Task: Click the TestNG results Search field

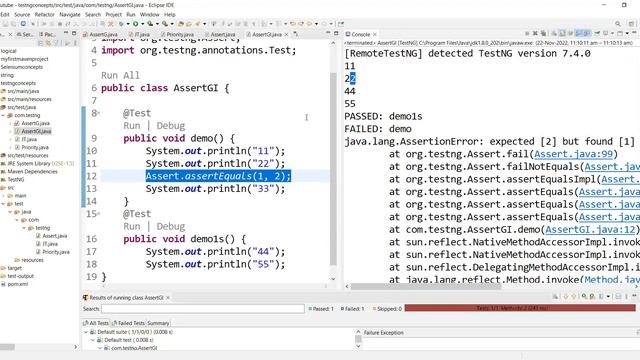Action: point(203,309)
